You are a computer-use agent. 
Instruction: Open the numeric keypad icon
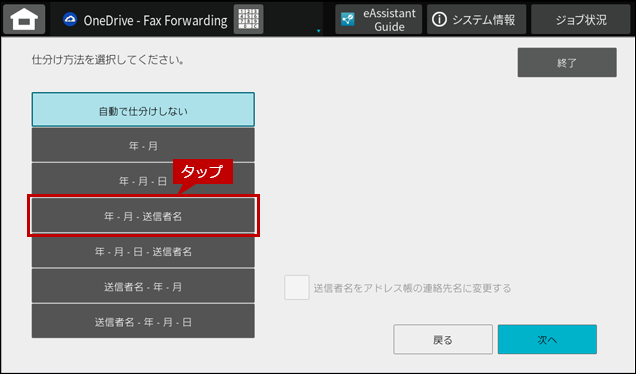point(248,19)
